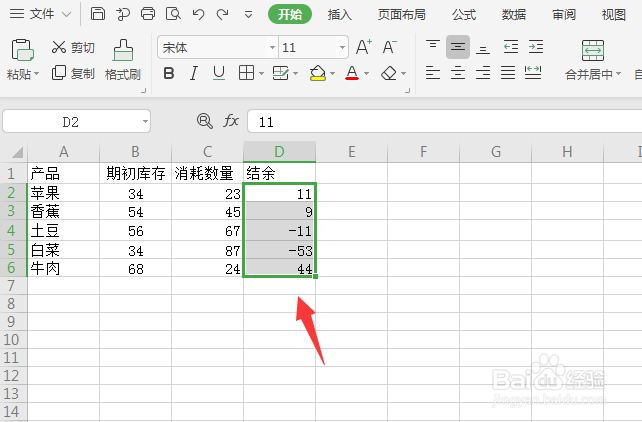Click the Save icon in quick toolbar
The width and height of the screenshot is (642, 422).
(x=97, y=14)
